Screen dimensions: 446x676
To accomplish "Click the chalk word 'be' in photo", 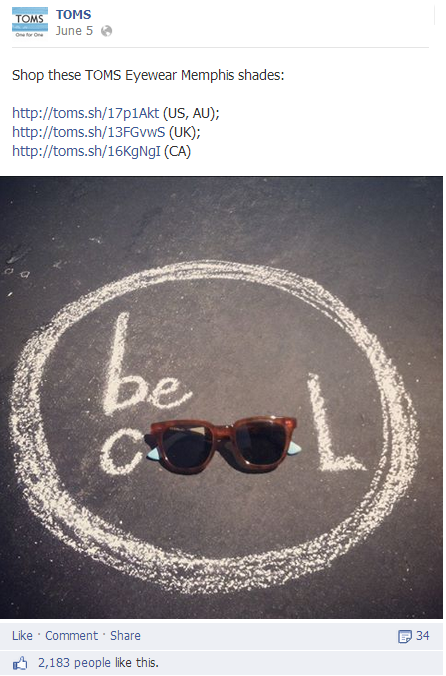I will 144,364.
